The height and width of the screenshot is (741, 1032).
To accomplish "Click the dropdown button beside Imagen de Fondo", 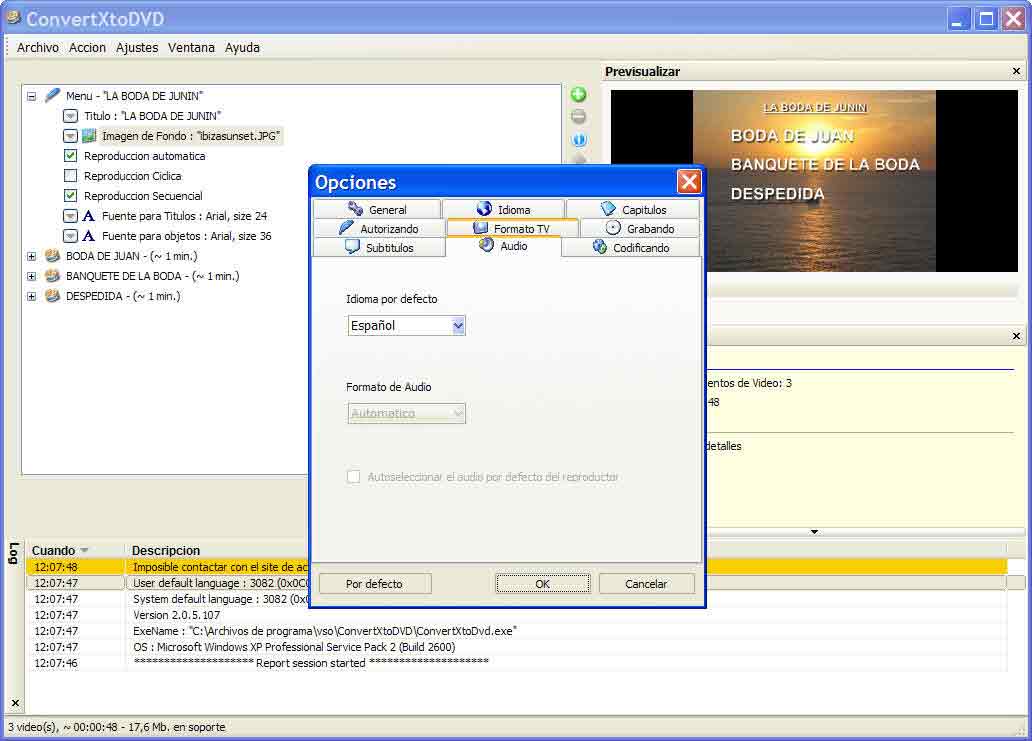I will point(70,136).
